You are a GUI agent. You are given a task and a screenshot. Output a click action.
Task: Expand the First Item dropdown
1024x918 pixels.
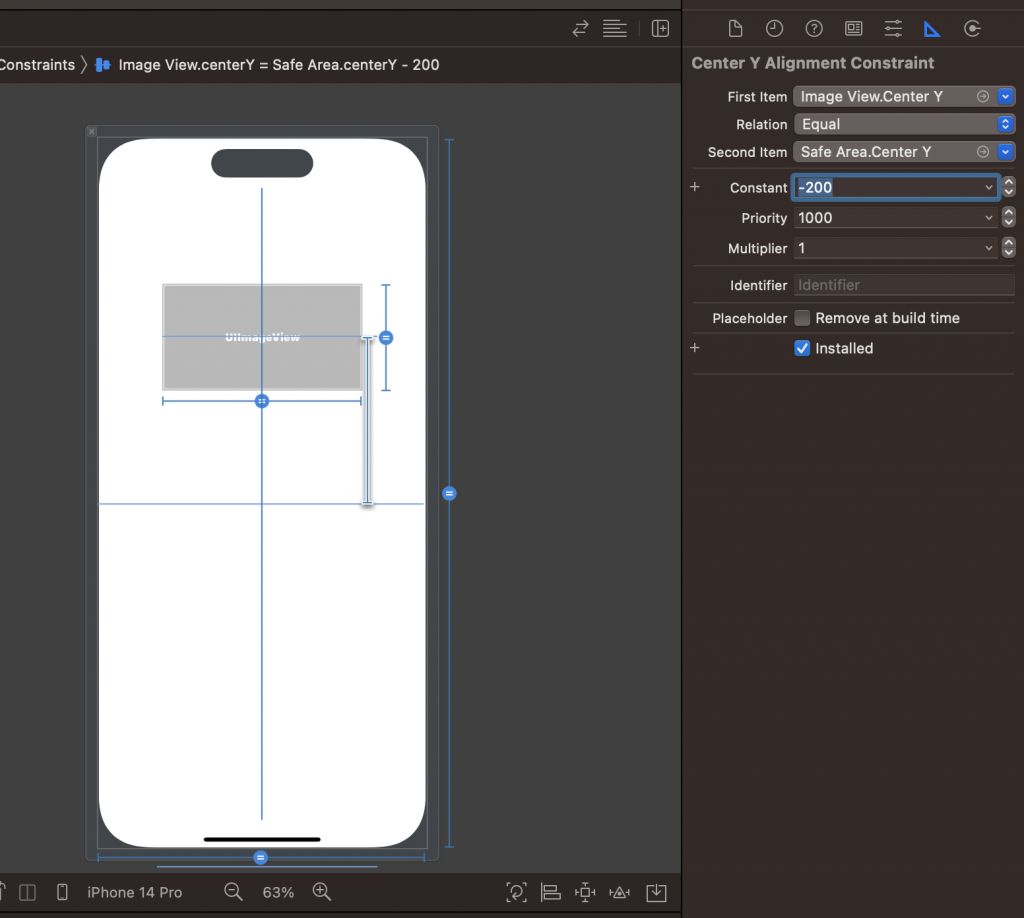tap(1006, 97)
